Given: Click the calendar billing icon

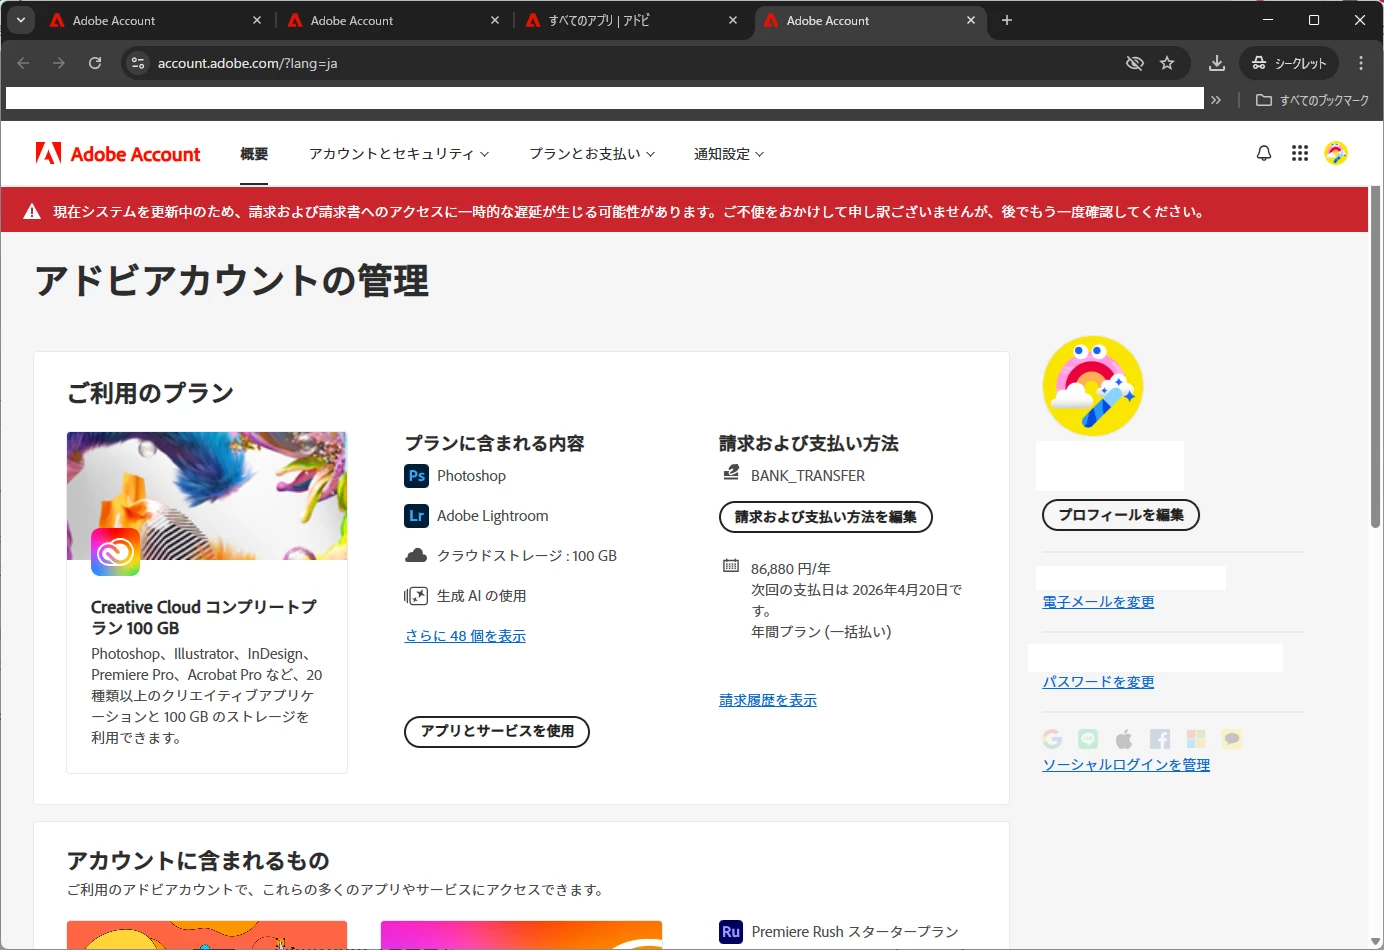Looking at the screenshot, I should pos(731,566).
